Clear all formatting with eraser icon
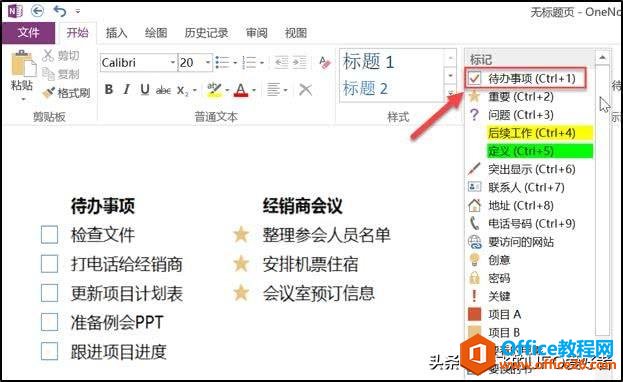The width and height of the screenshot is (623, 382). pos(325,62)
